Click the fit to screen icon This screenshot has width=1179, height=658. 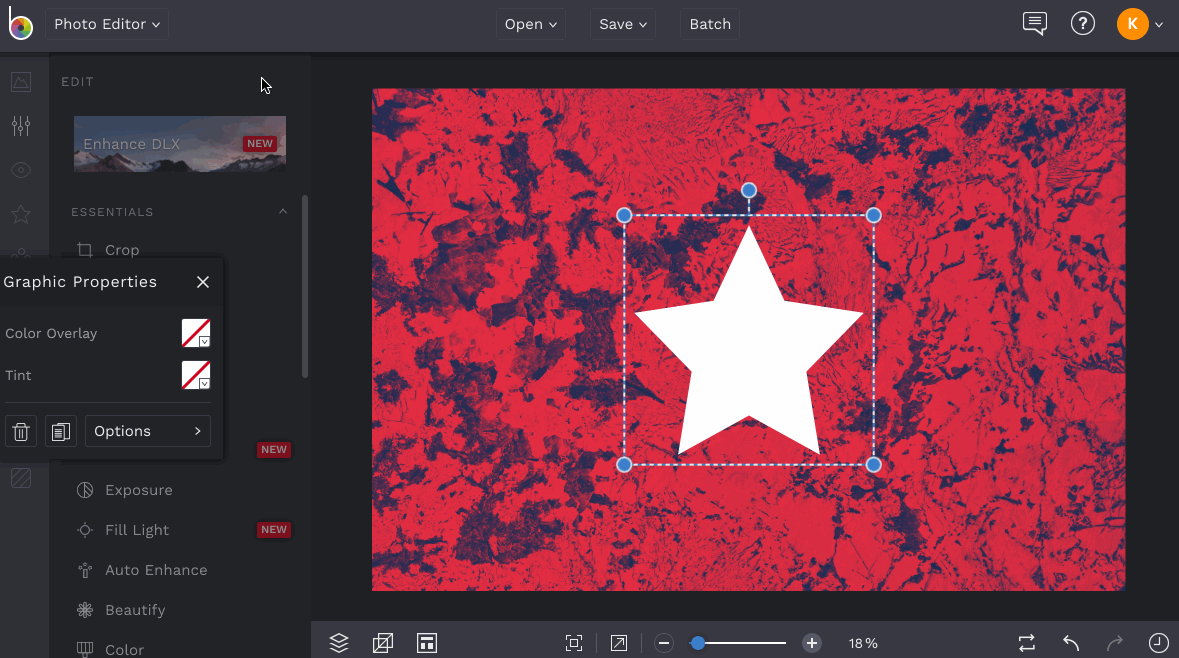tap(574, 643)
